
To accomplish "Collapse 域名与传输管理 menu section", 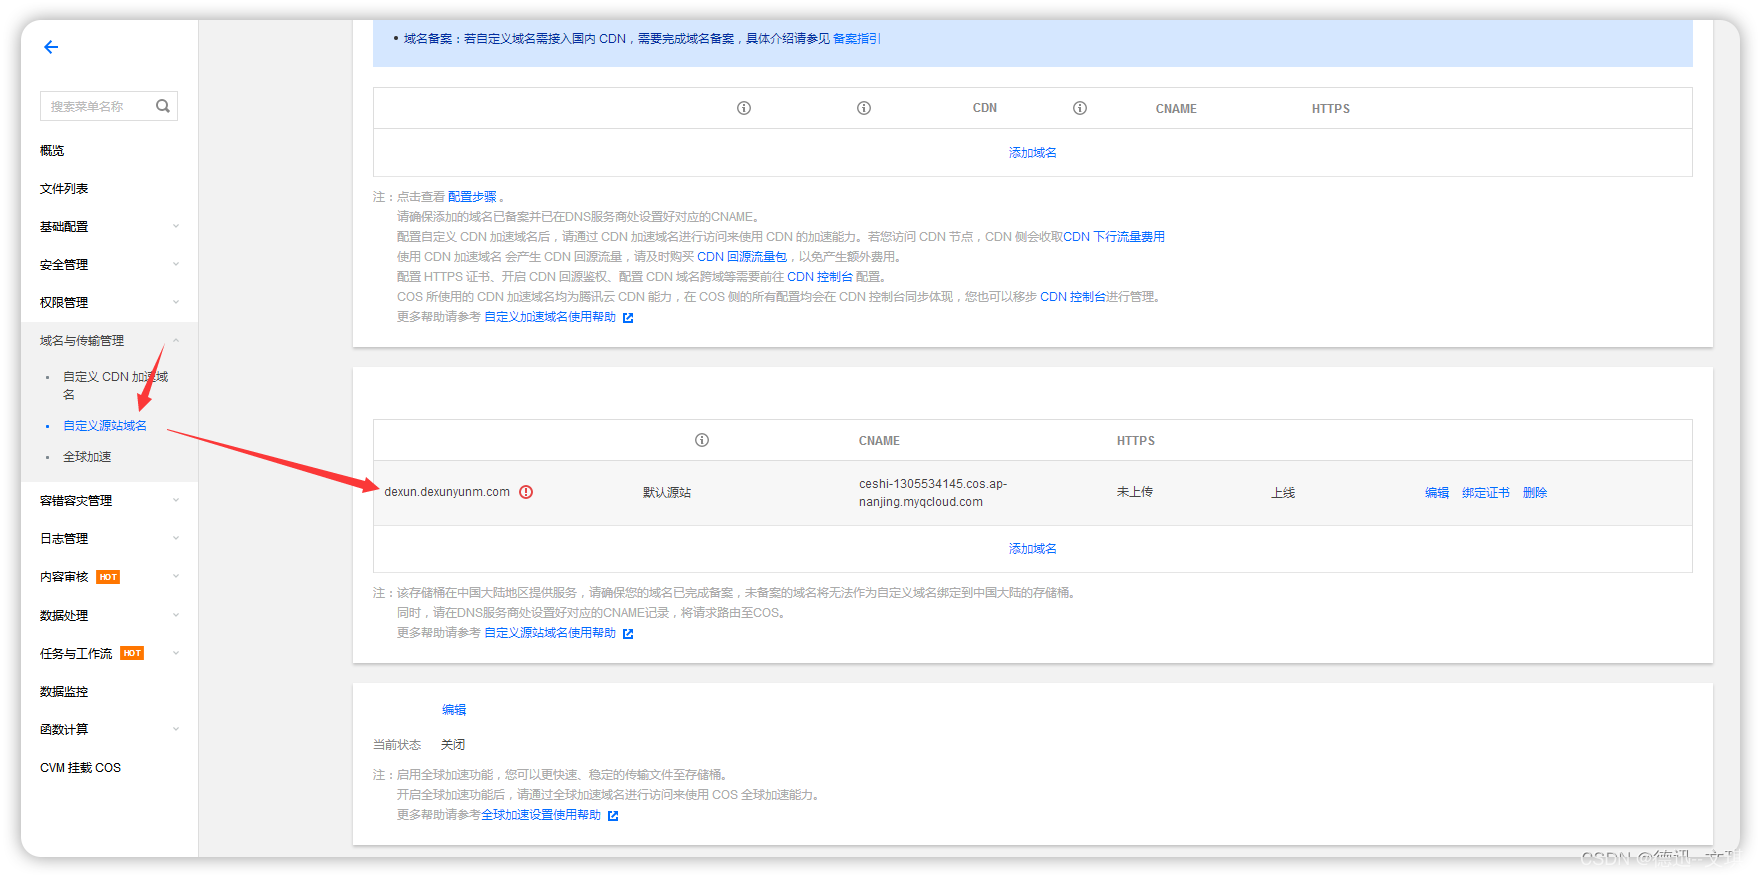I will 109,341.
